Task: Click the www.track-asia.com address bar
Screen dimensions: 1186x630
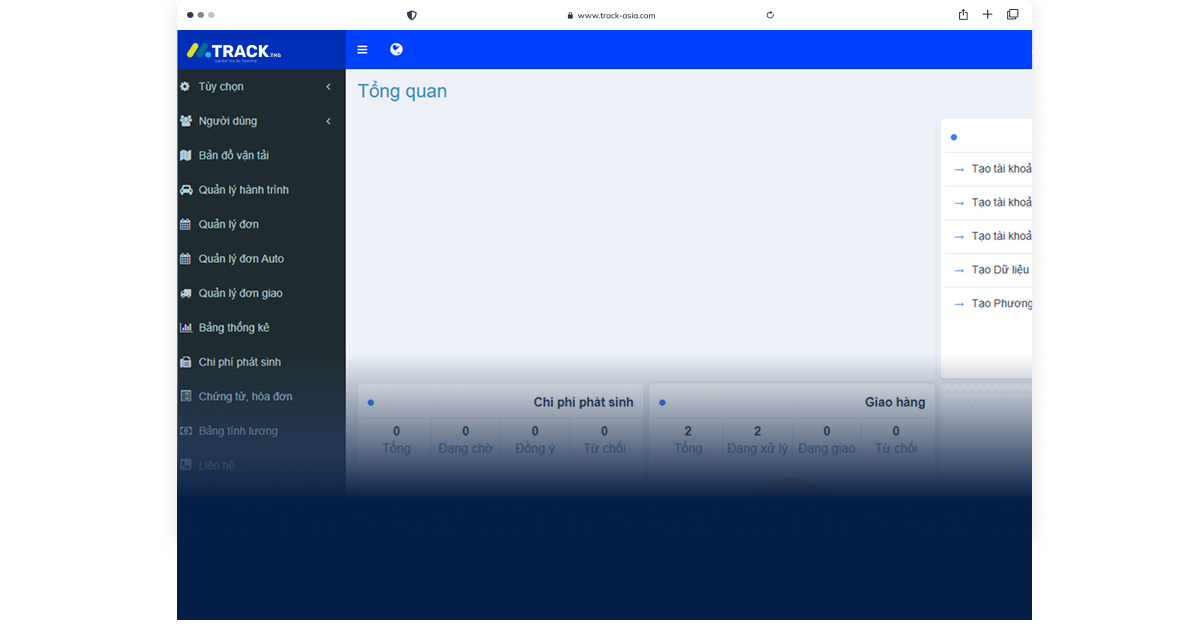Action: click(615, 15)
